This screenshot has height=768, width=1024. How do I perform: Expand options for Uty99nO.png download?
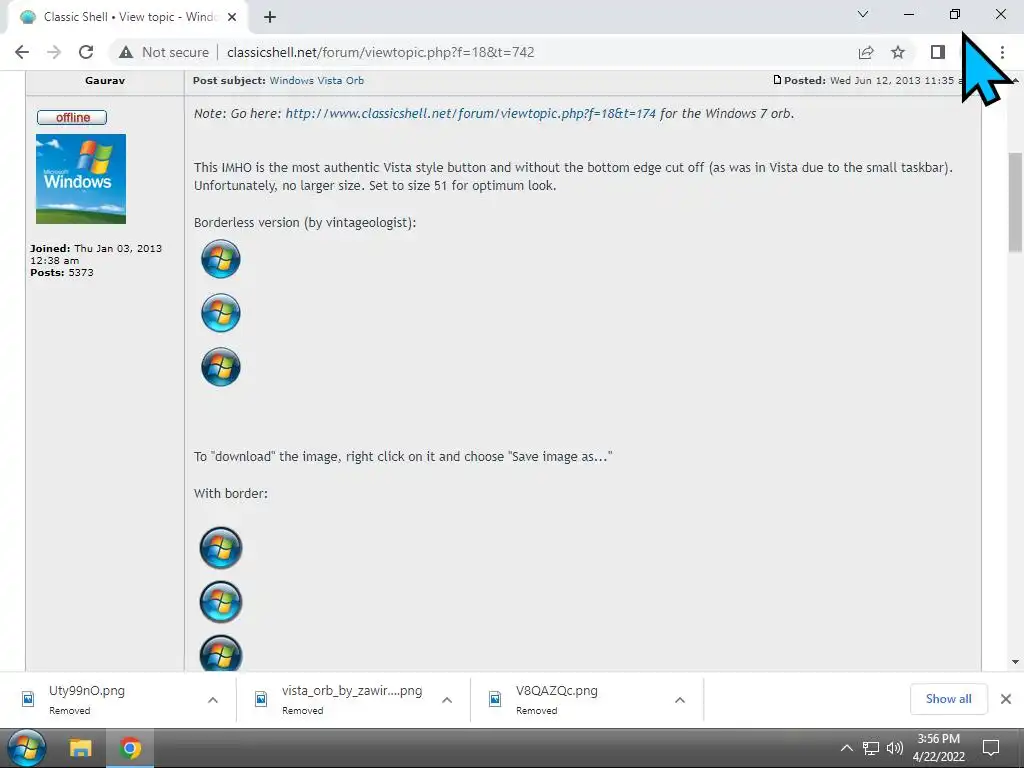coord(213,700)
